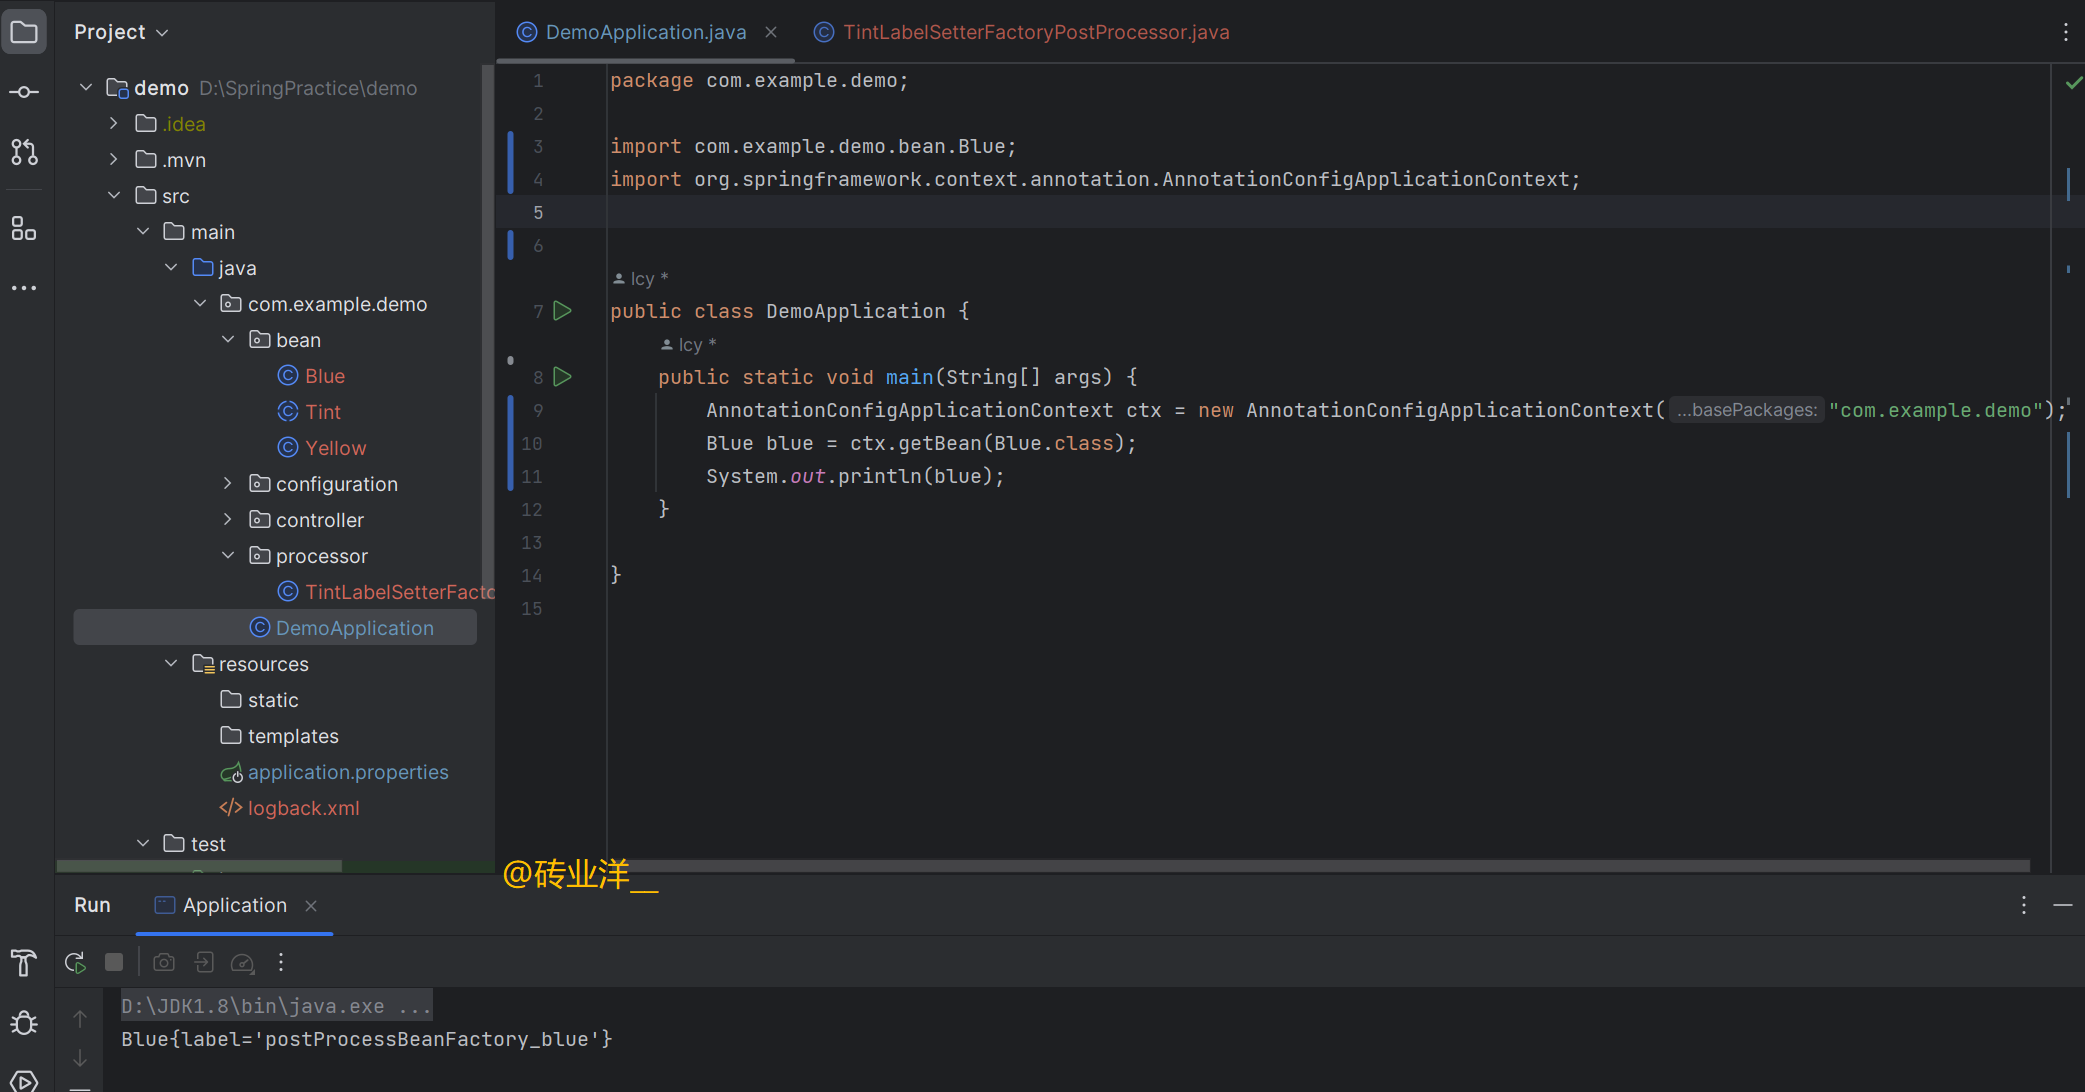
Task: Open the Debug tool window bug icon
Action: tap(24, 1022)
